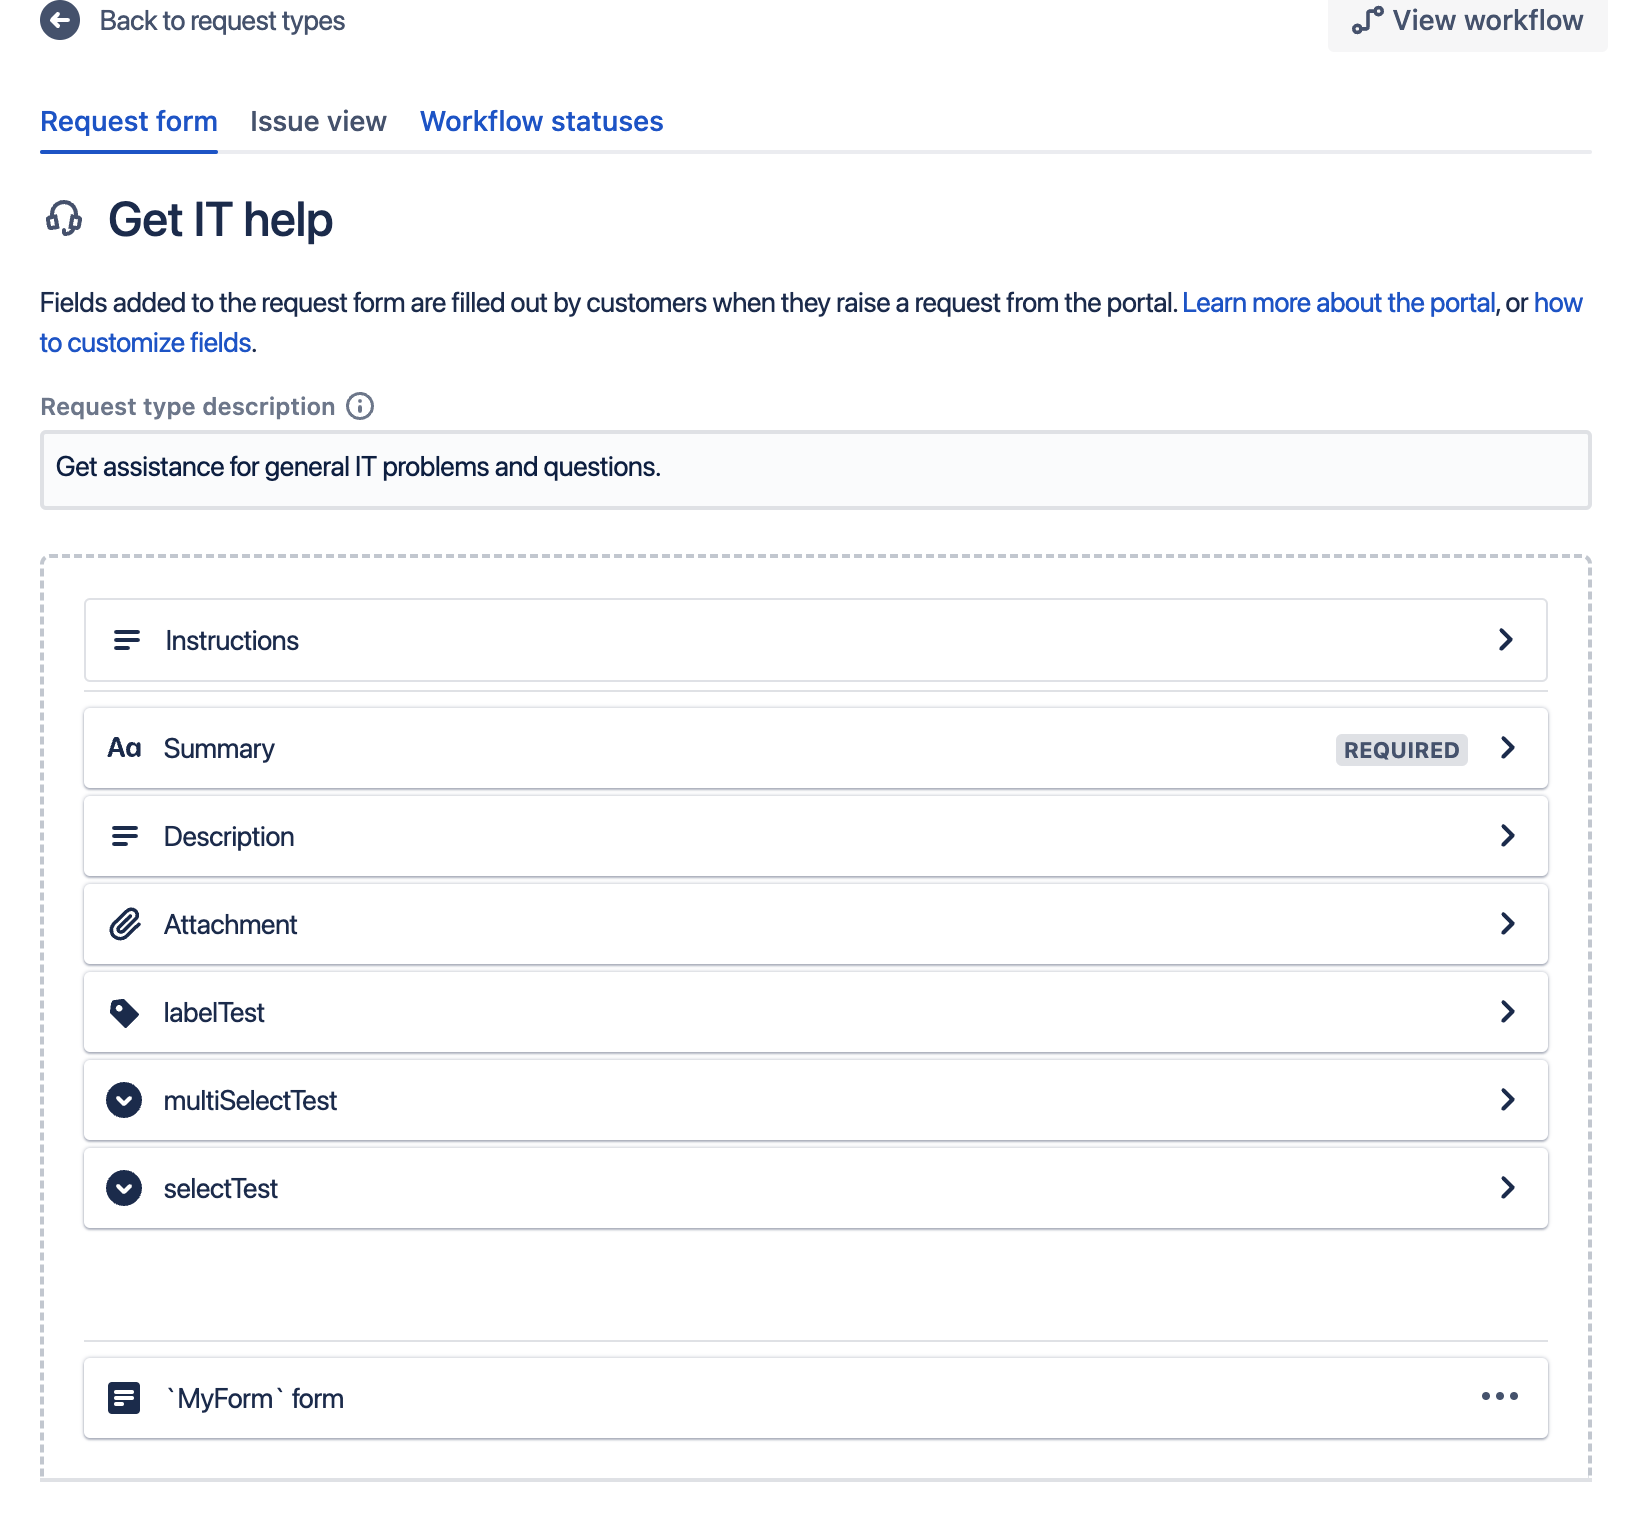Click the dropdown circle icon on multiSelectTest

point(123,1100)
